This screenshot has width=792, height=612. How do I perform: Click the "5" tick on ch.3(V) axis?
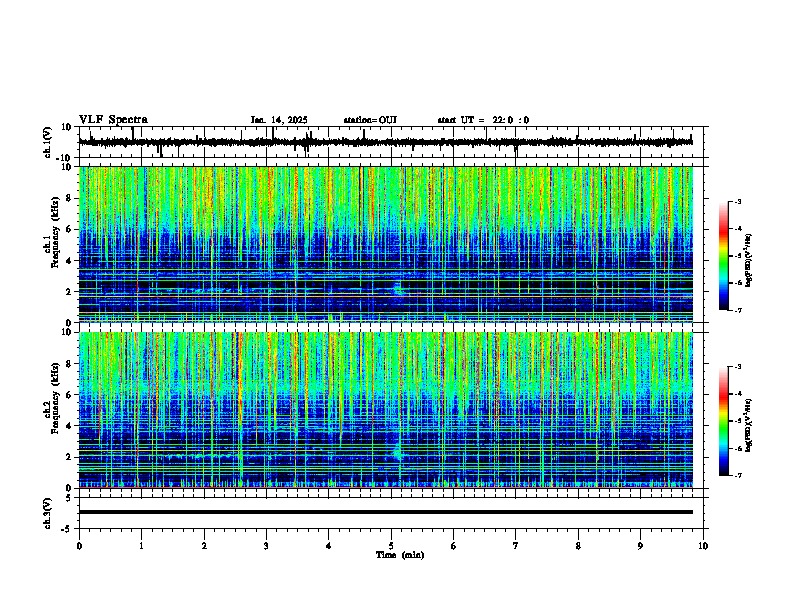70,498
